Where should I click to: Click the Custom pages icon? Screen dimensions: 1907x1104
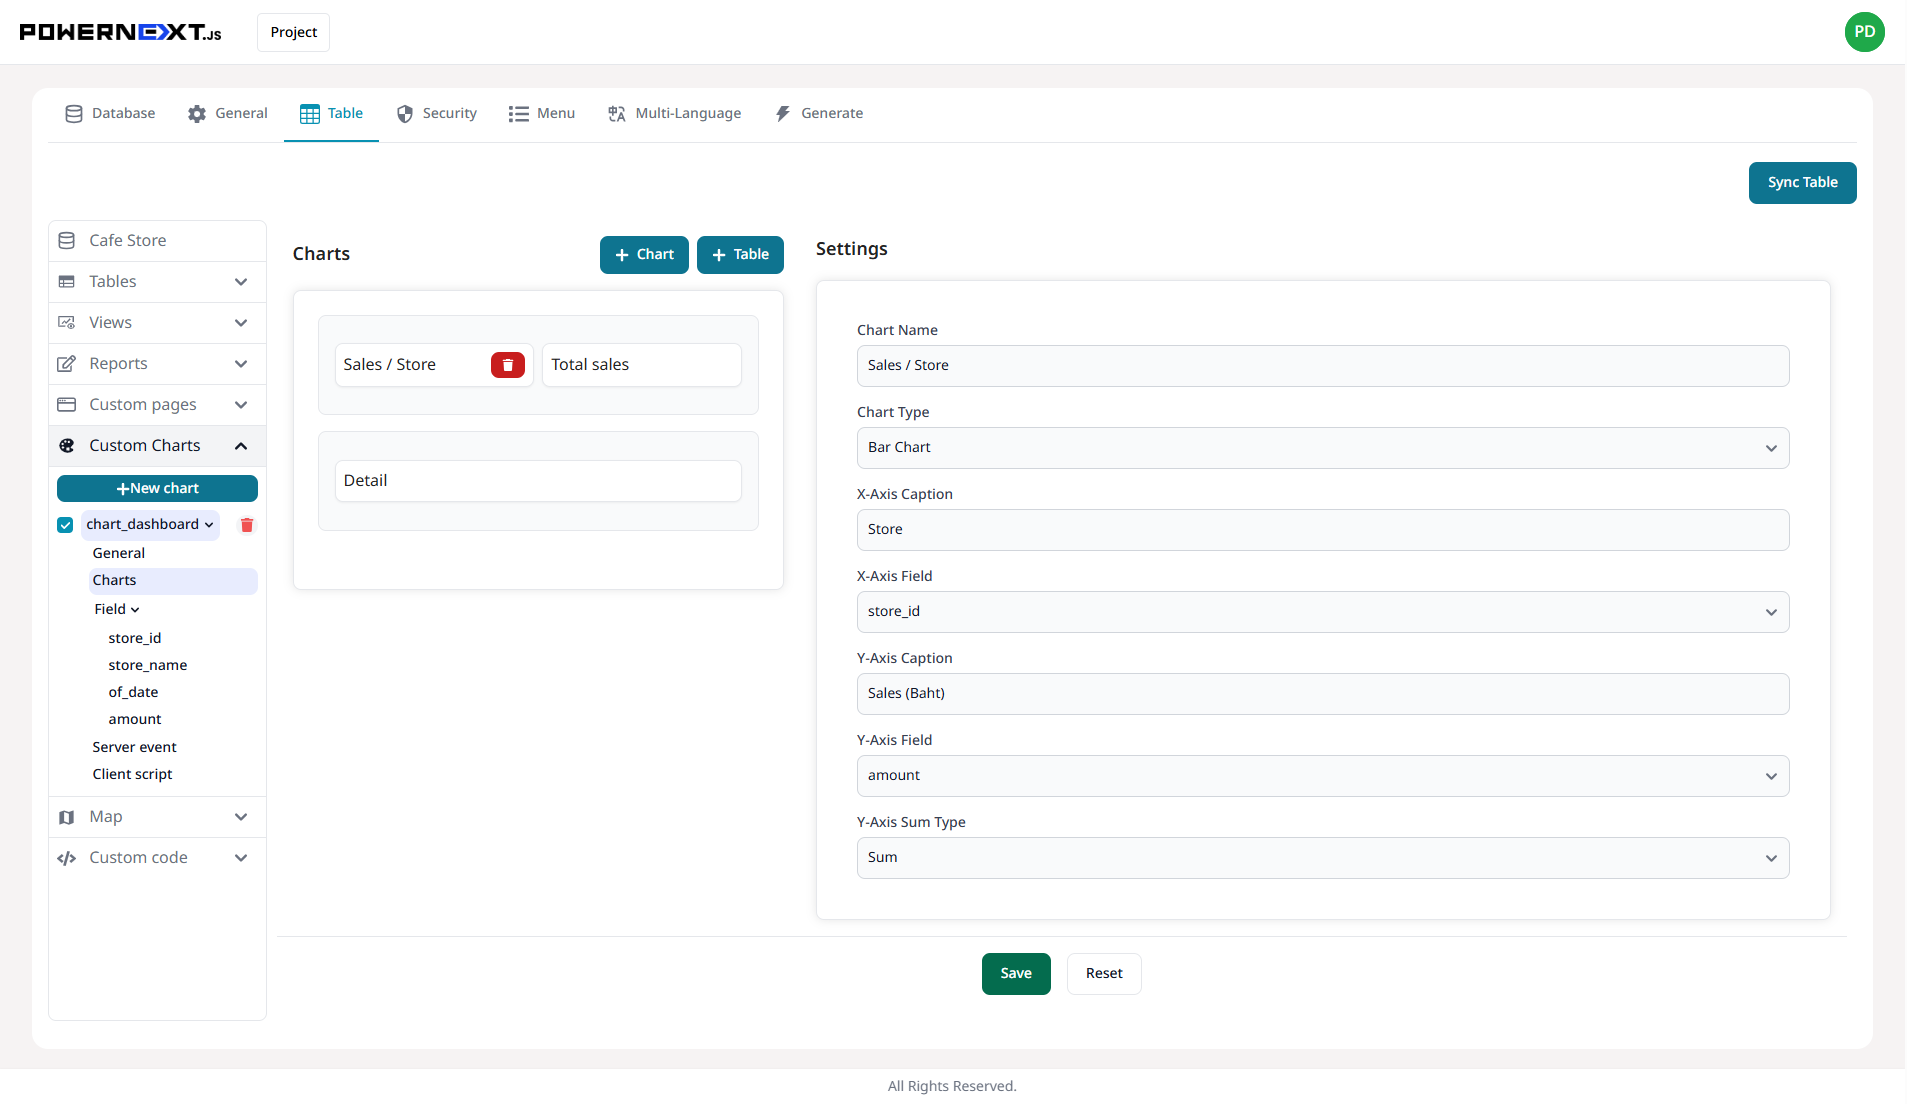pyautogui.click(x=67, y=405)
